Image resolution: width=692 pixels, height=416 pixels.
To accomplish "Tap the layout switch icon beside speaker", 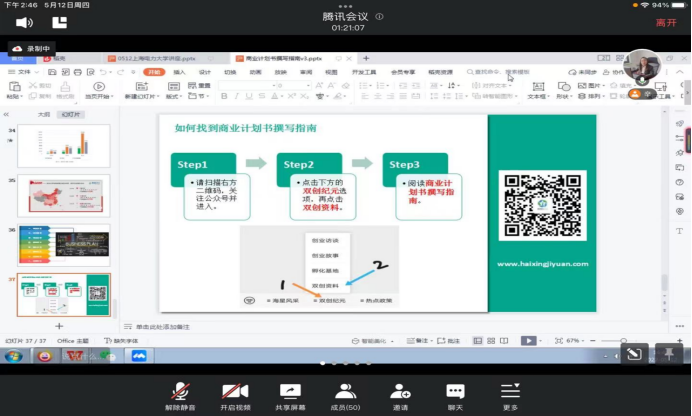I will (60, 22).
